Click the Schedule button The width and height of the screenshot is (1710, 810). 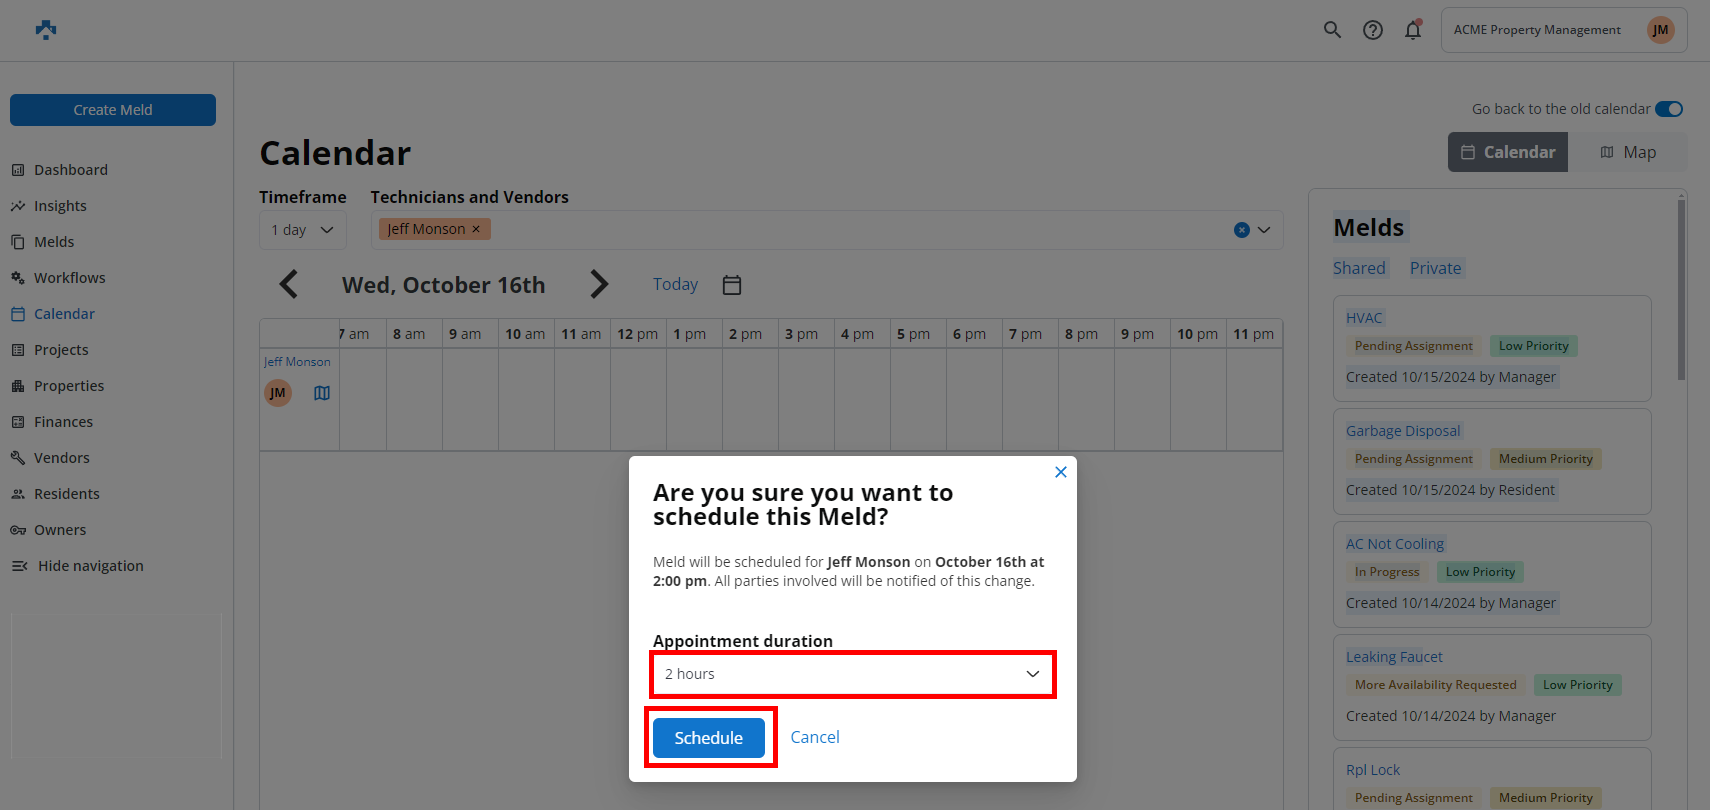point(709,738)
